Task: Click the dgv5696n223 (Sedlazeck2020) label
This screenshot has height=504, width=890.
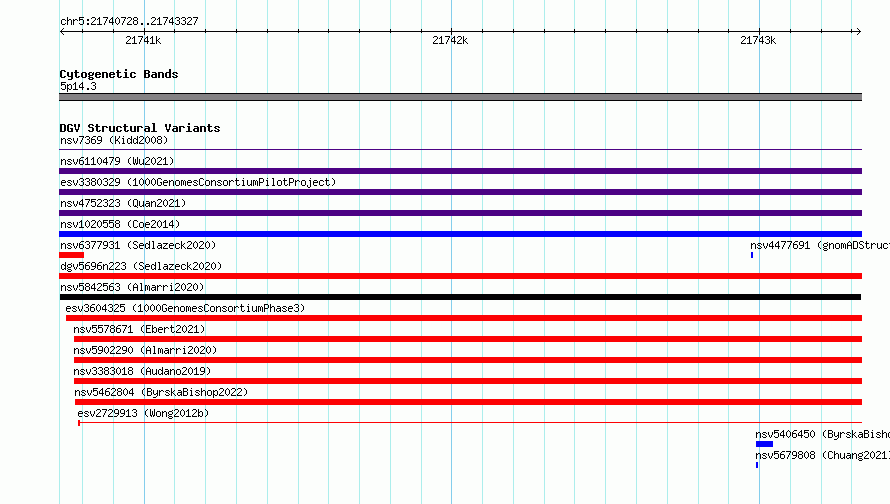Action: pos(141,266)
